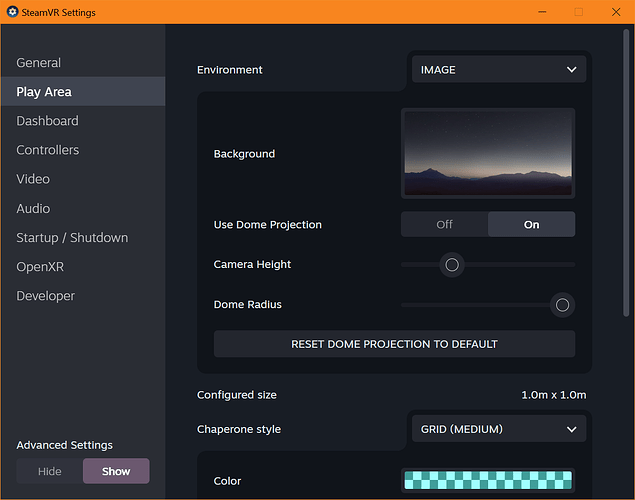Click the Camera Height label
This screenshot has width=635, height=500.
point(252,264)
